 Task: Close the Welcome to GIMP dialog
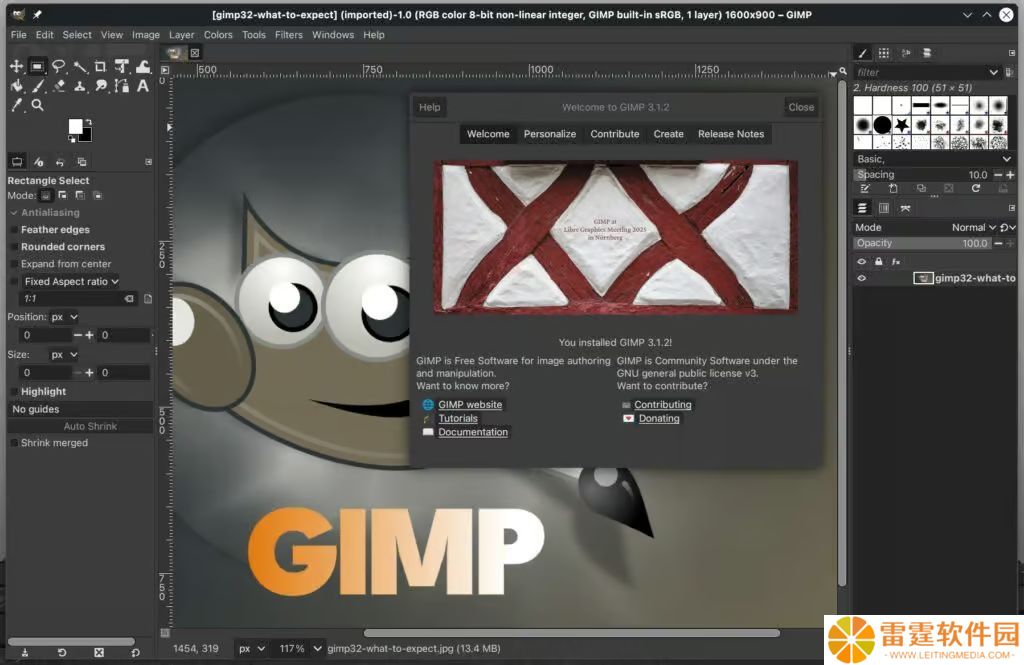801,107
